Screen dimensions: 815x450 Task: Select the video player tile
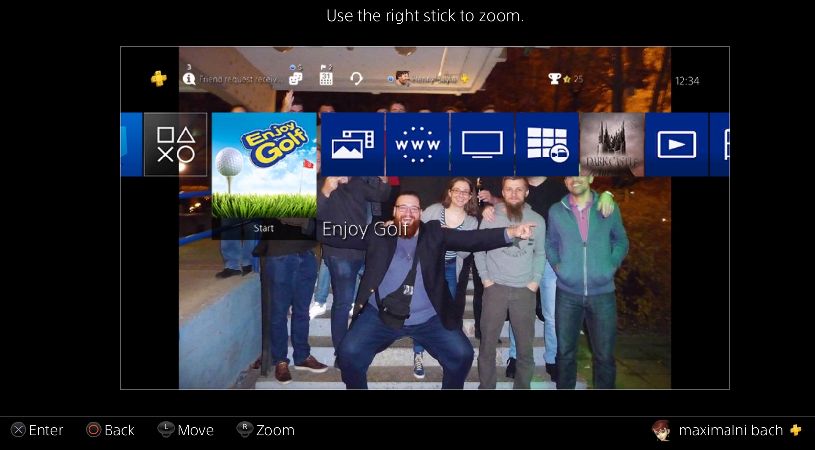676,144
